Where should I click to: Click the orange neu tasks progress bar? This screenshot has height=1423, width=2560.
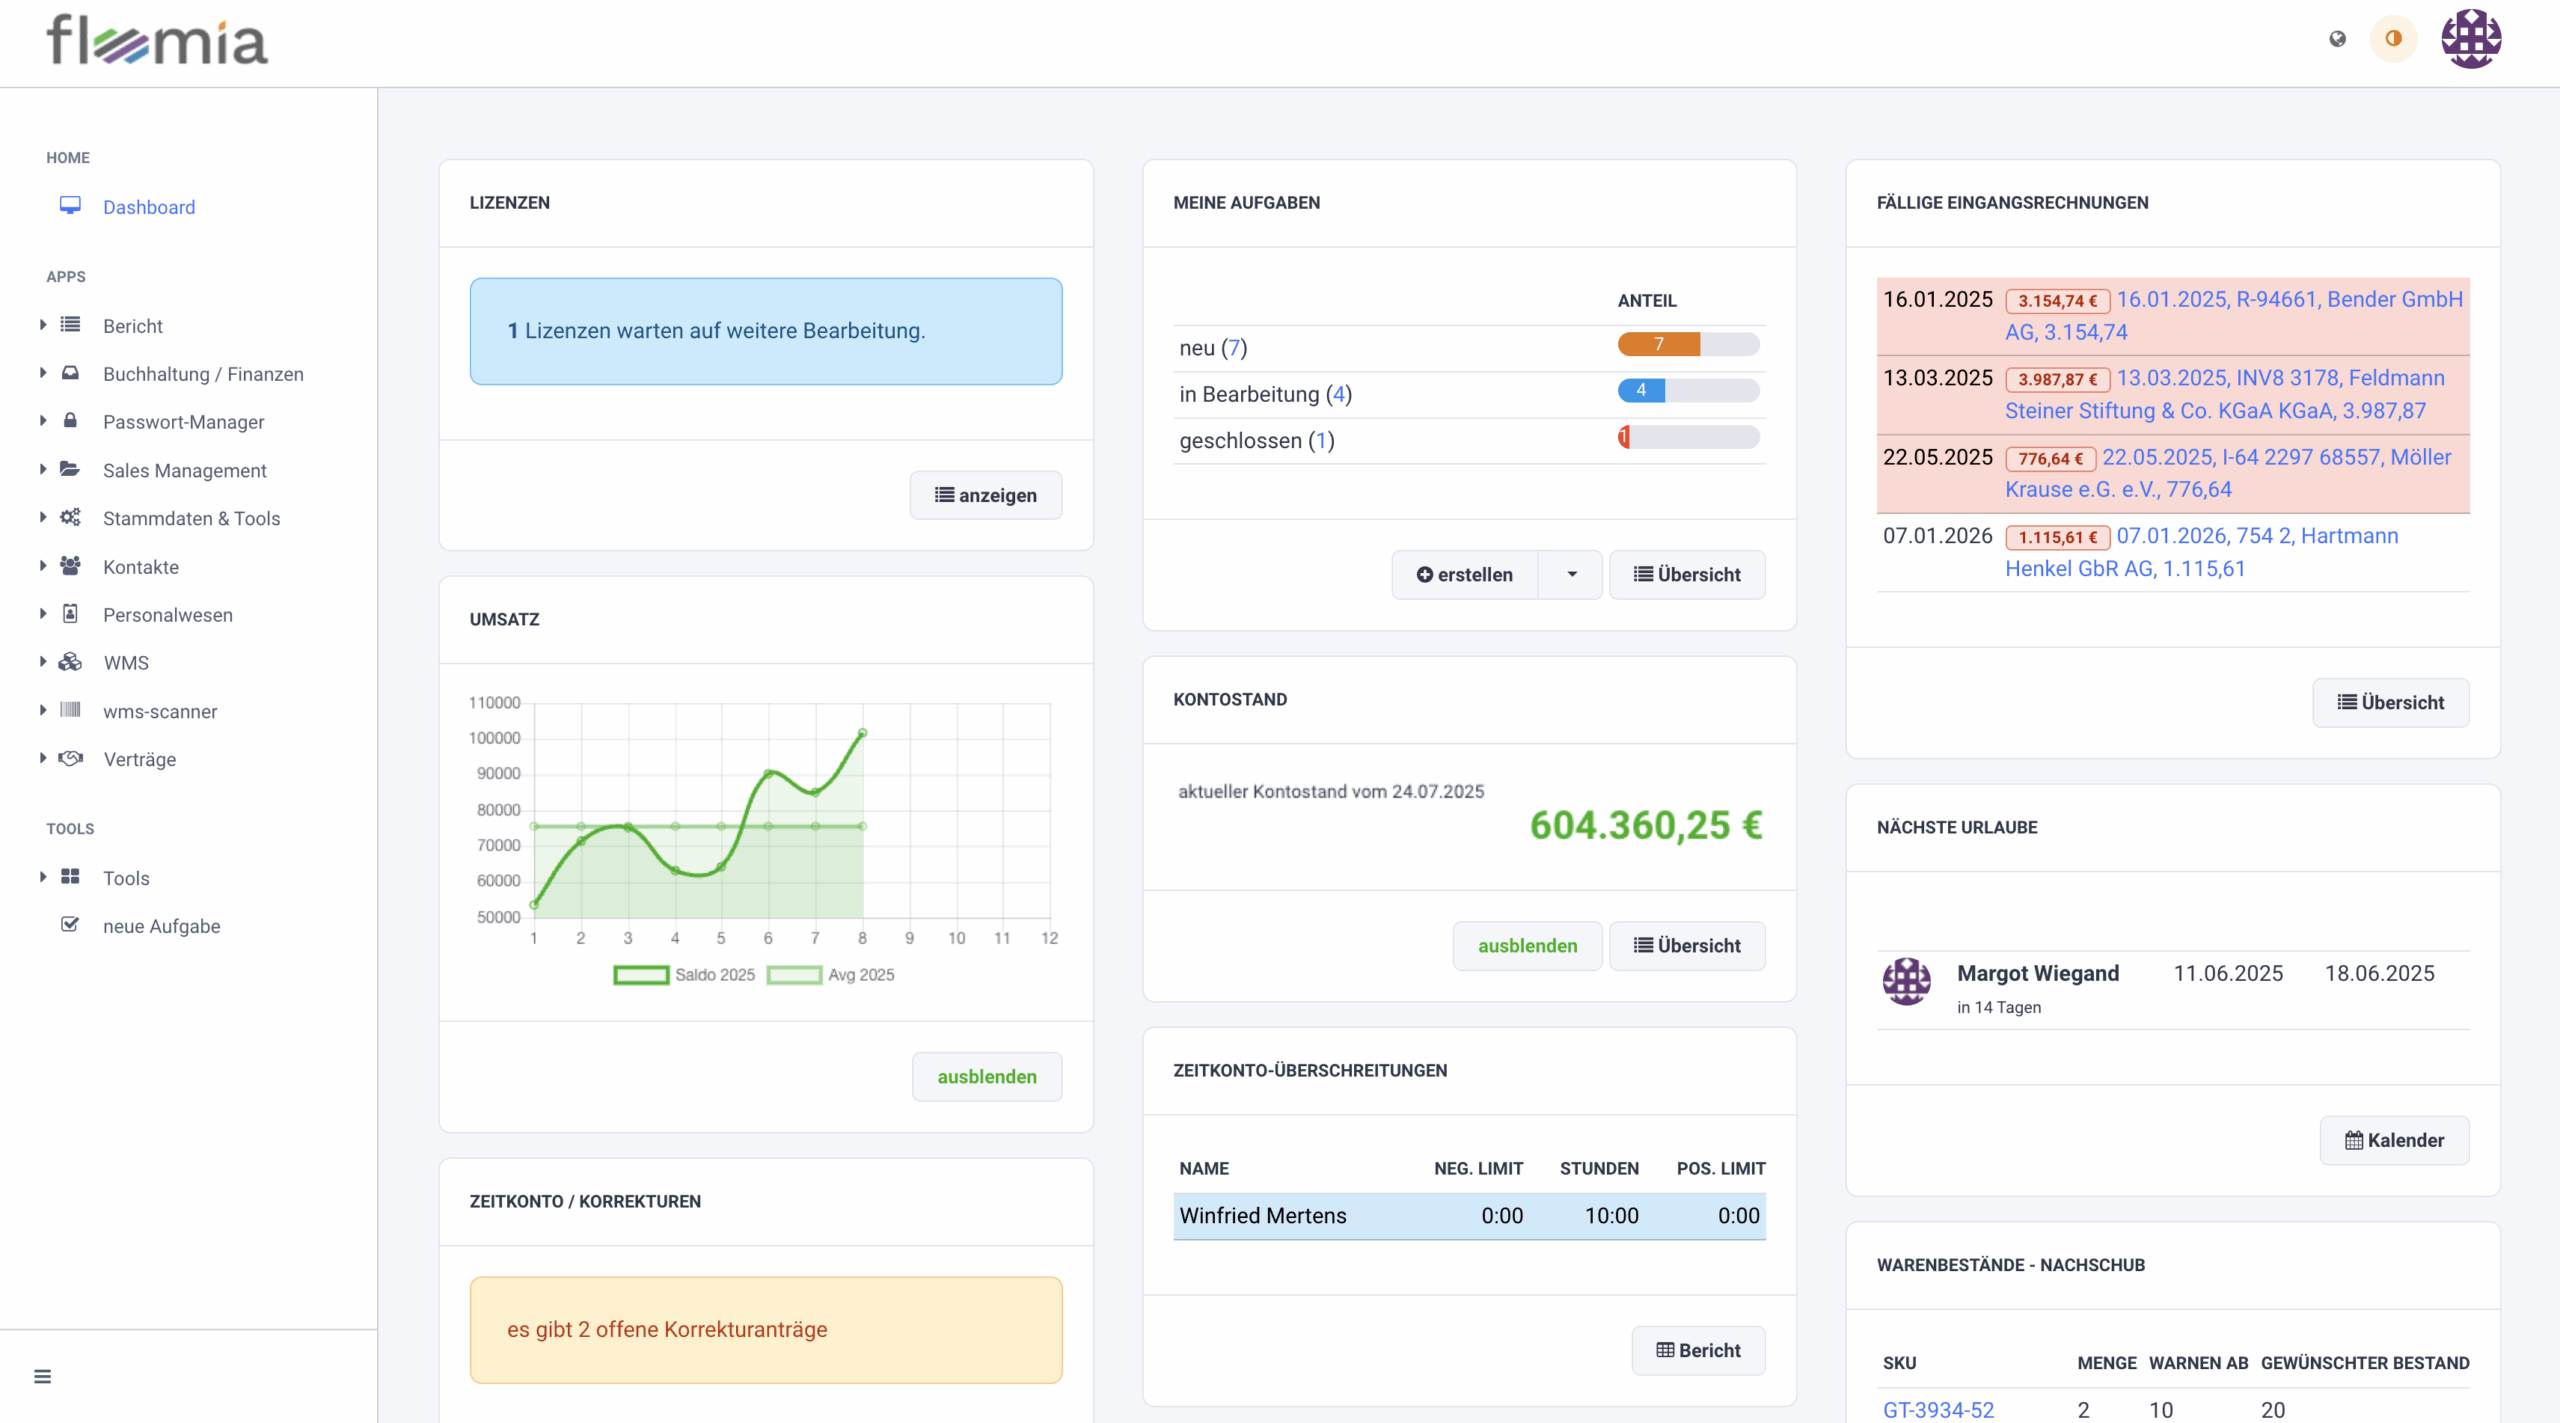[1659, 344]
